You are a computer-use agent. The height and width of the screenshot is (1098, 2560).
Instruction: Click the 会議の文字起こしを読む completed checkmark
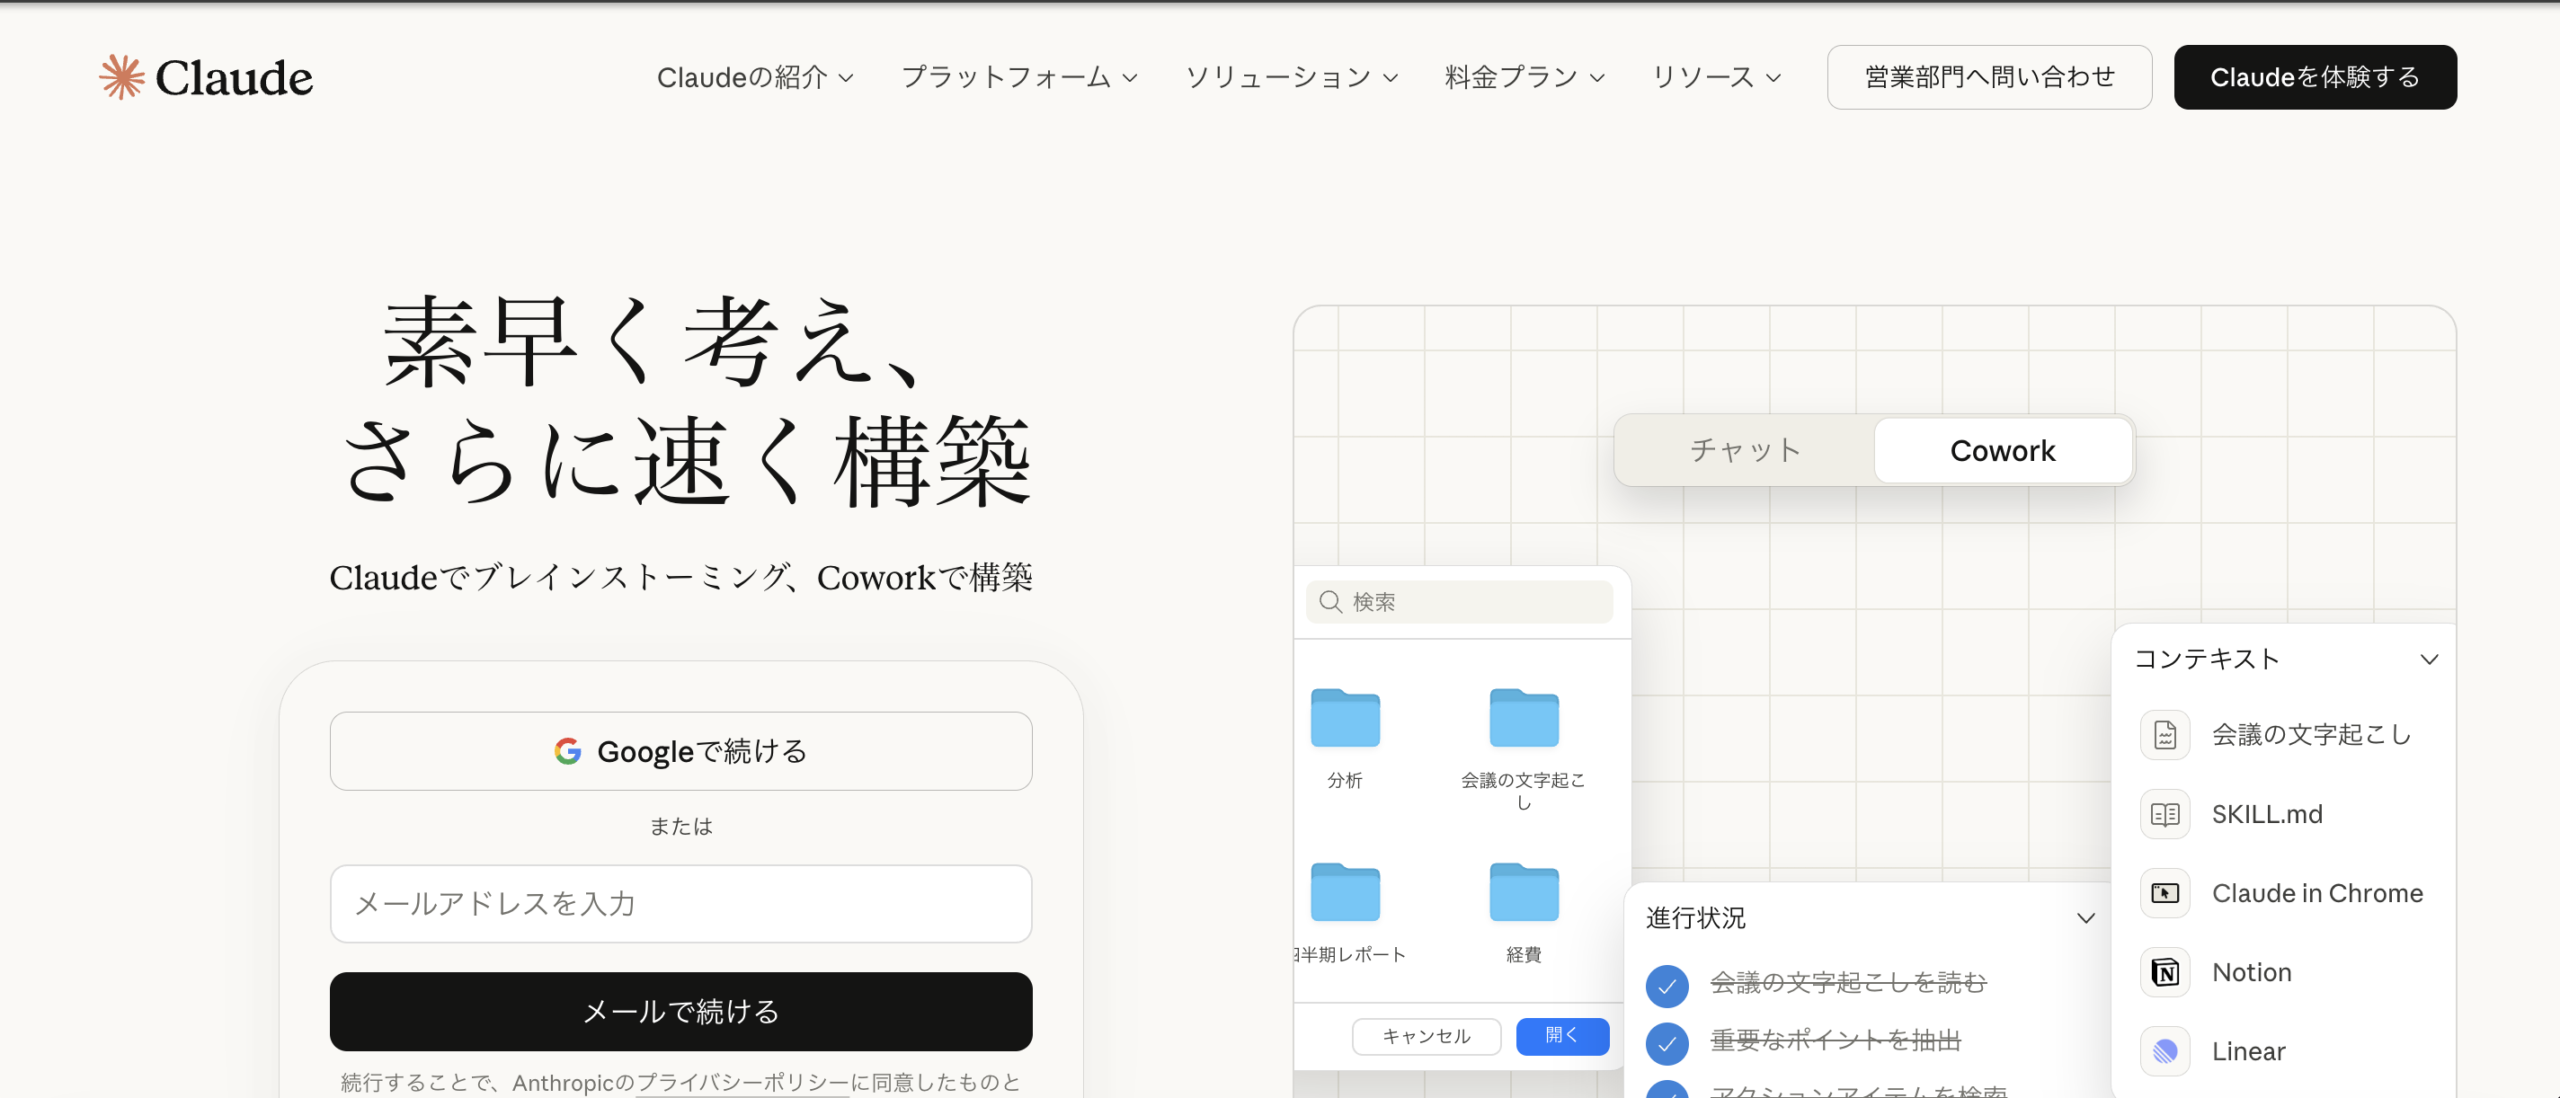pos(1666,985)
